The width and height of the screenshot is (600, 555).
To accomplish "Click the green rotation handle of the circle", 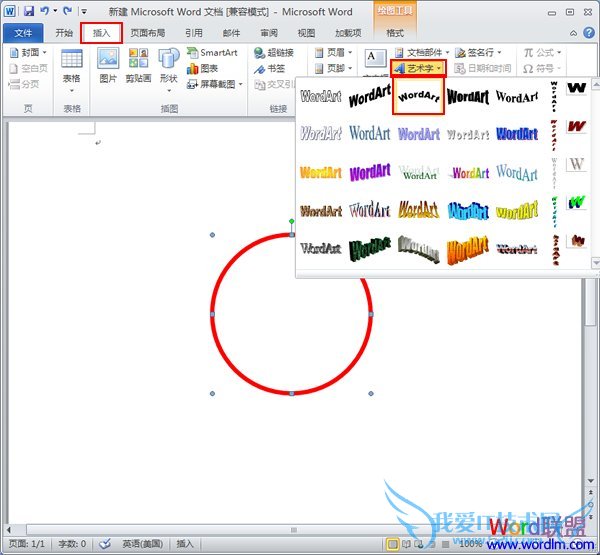I will click(292, 221).
